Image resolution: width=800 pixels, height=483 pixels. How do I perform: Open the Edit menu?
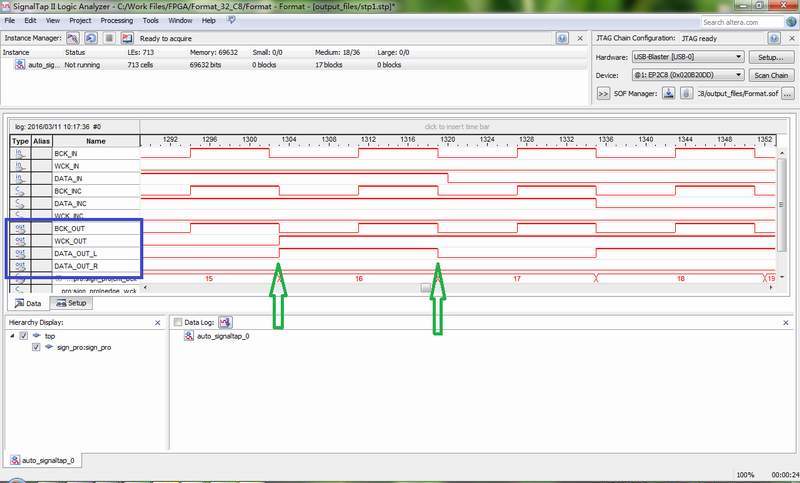(x=30, y=20)
